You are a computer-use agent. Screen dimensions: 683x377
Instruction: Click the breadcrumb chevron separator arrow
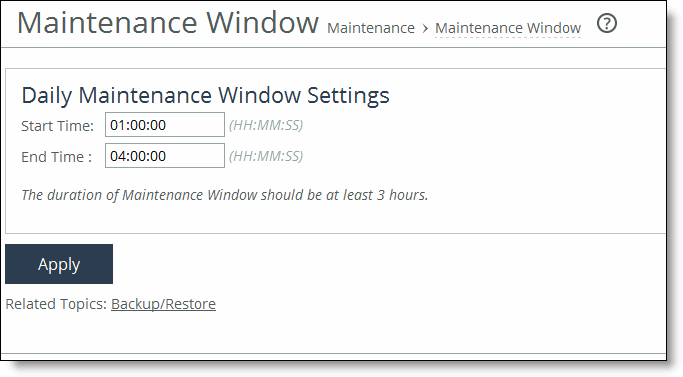coord(425,29)
